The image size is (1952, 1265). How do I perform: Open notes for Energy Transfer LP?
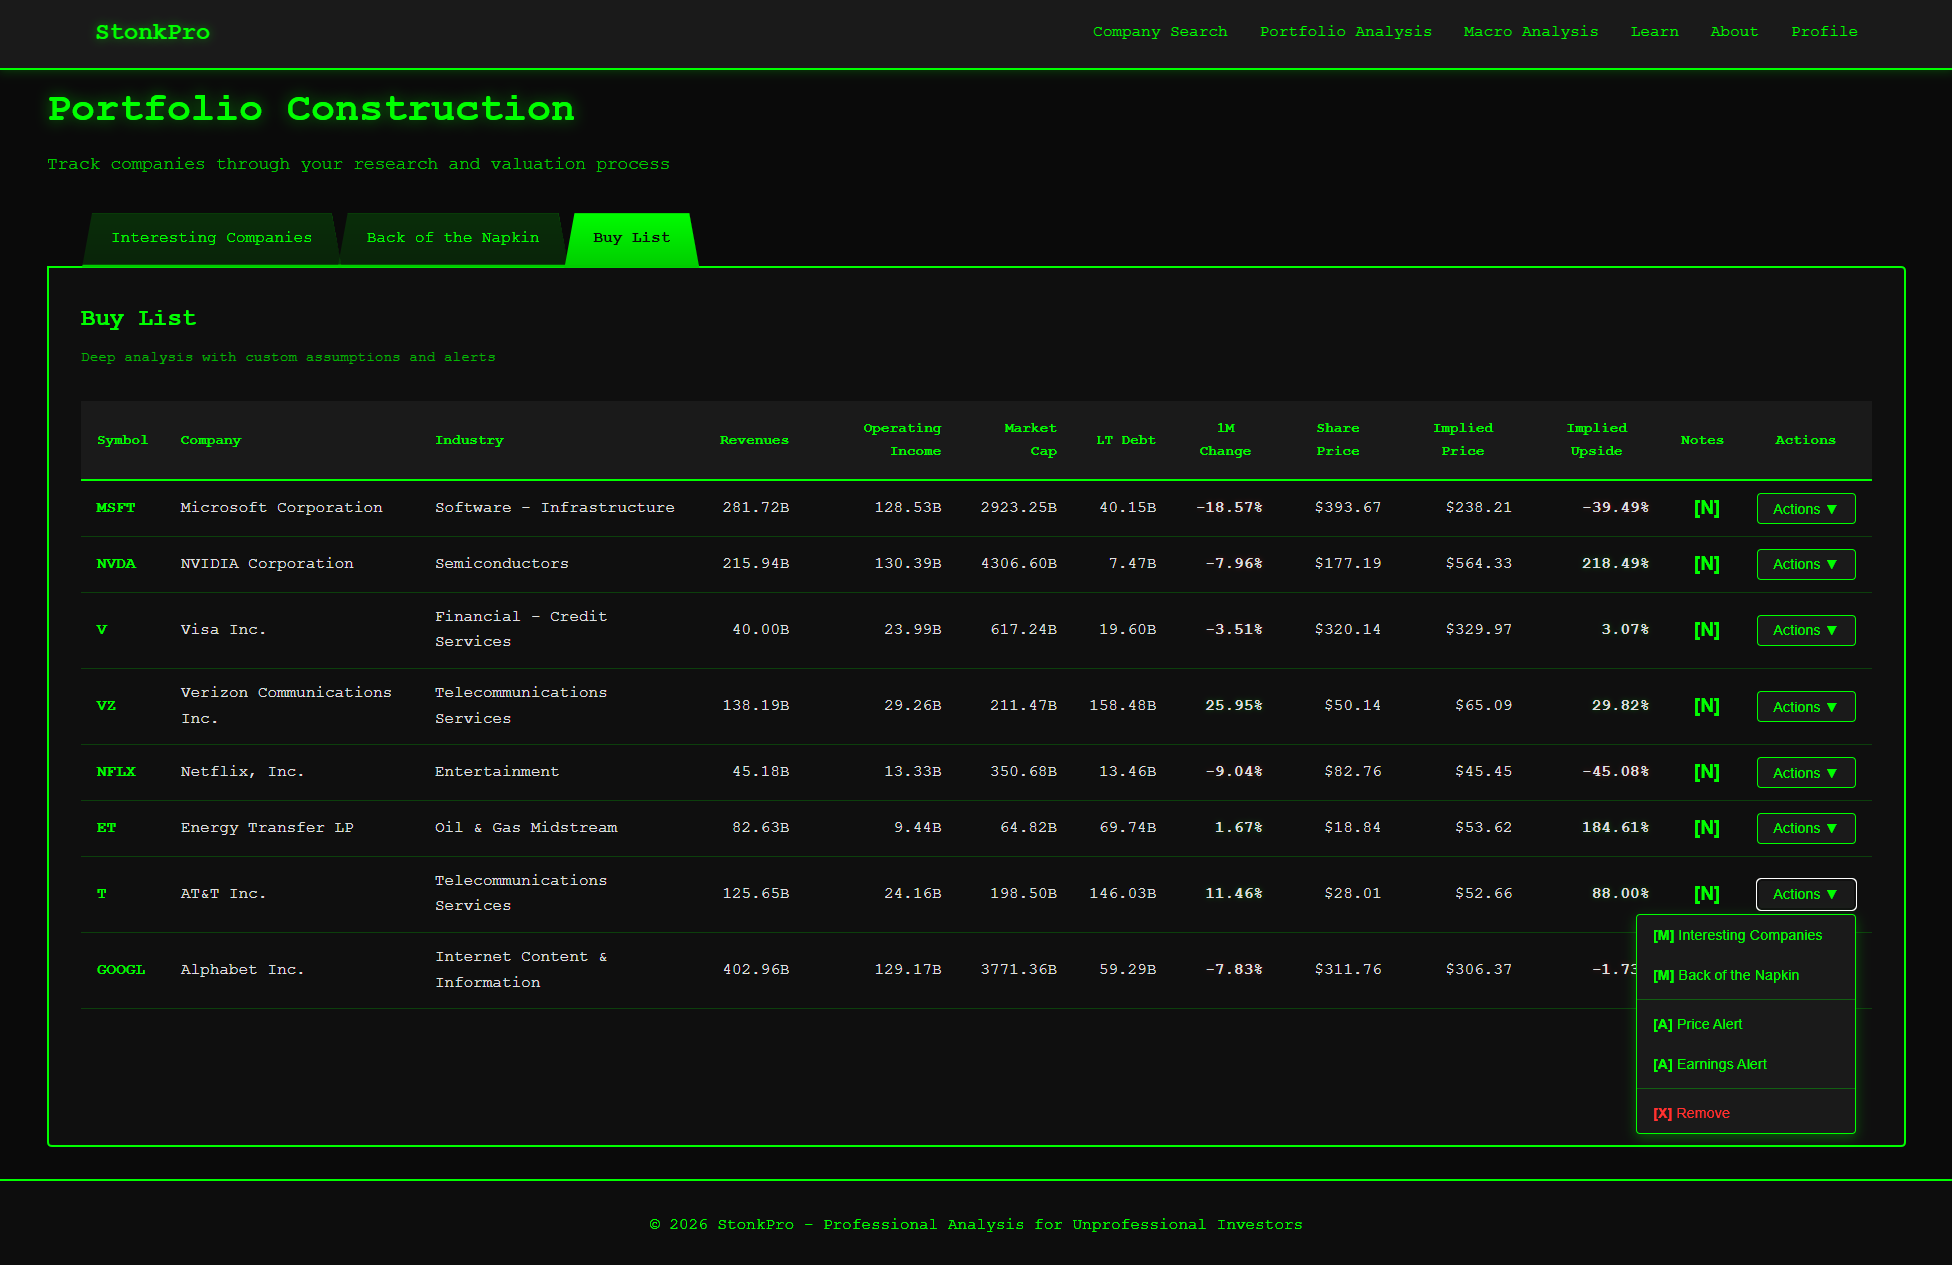(1707, 828)
